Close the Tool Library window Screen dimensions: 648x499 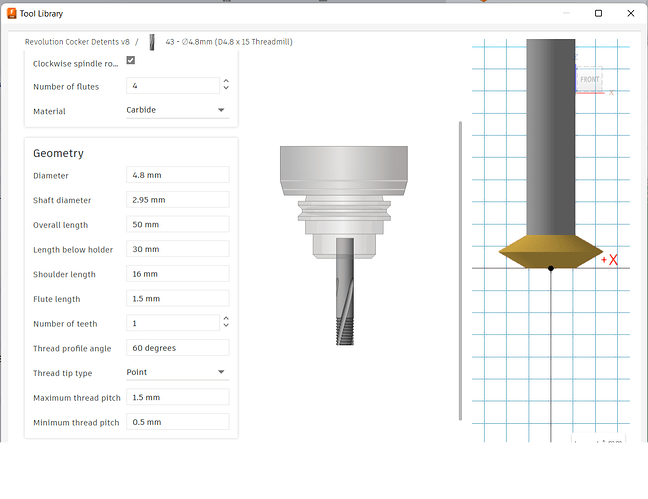click(631, 13)
